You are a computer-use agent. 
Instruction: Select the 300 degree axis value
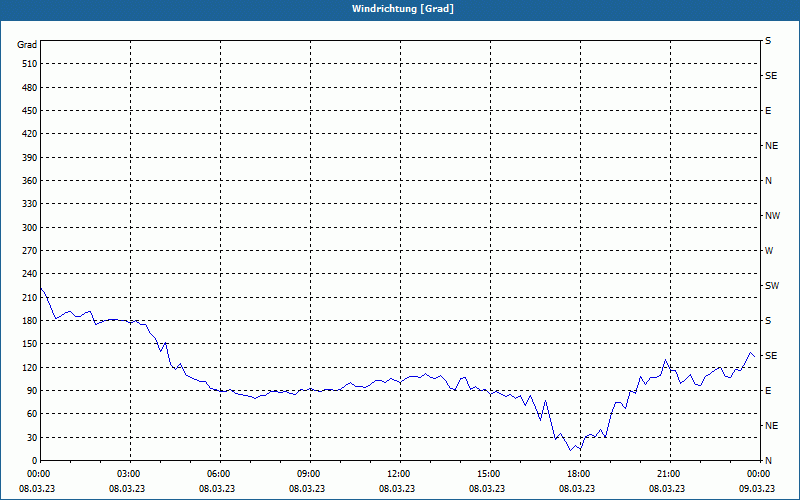(x=30, y=228)
